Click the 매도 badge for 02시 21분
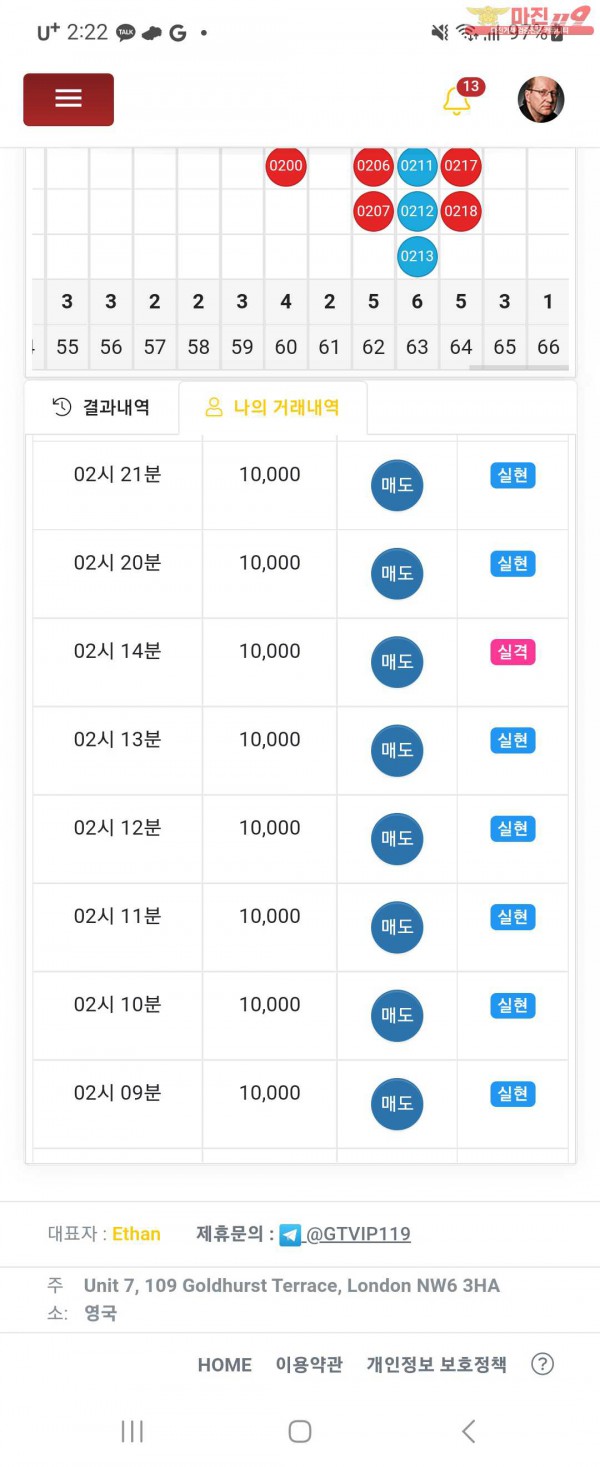This screenshot has height=1467, width=600. (x=397, y=486)
